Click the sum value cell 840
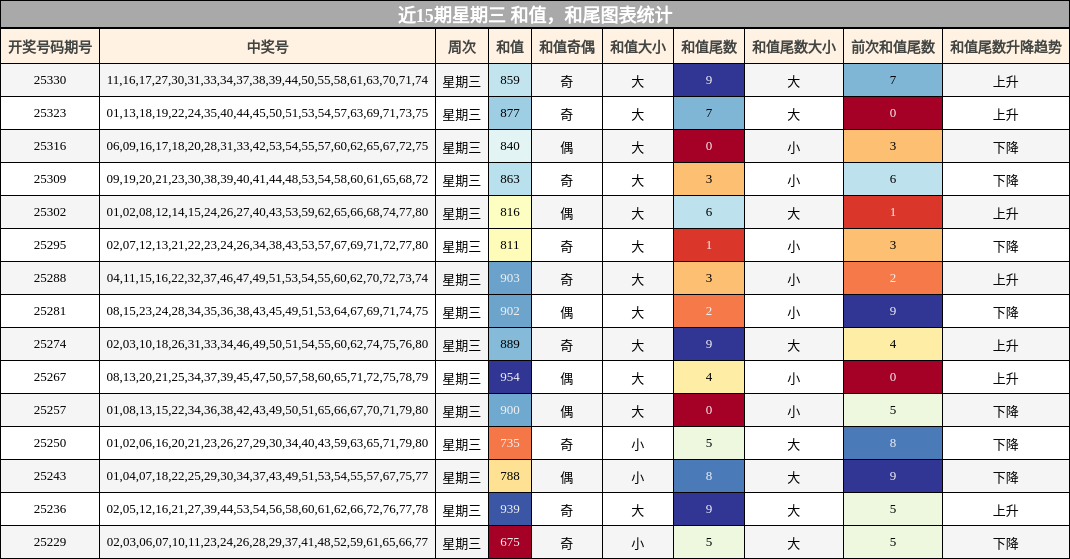The image size is (1070, 559). click(x=510, y=146)
